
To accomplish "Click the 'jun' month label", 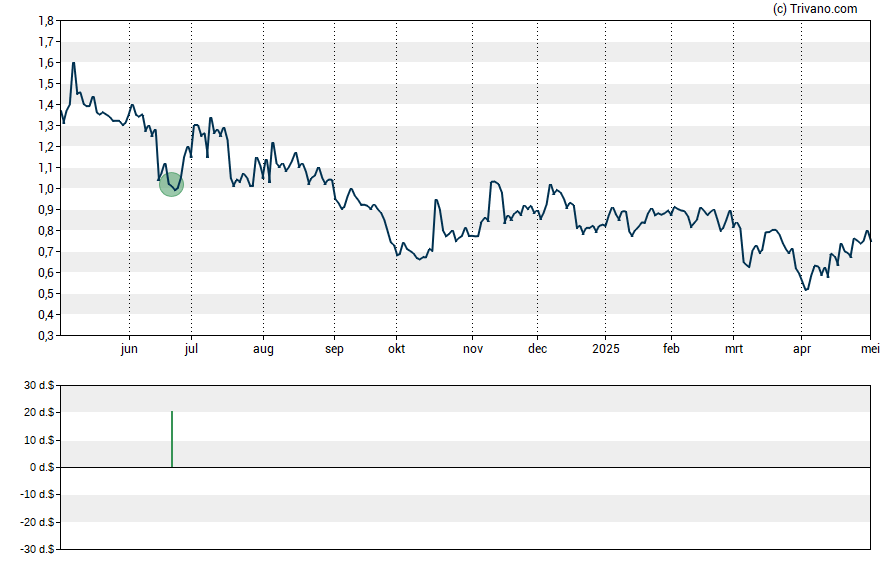I will [129, 349].
